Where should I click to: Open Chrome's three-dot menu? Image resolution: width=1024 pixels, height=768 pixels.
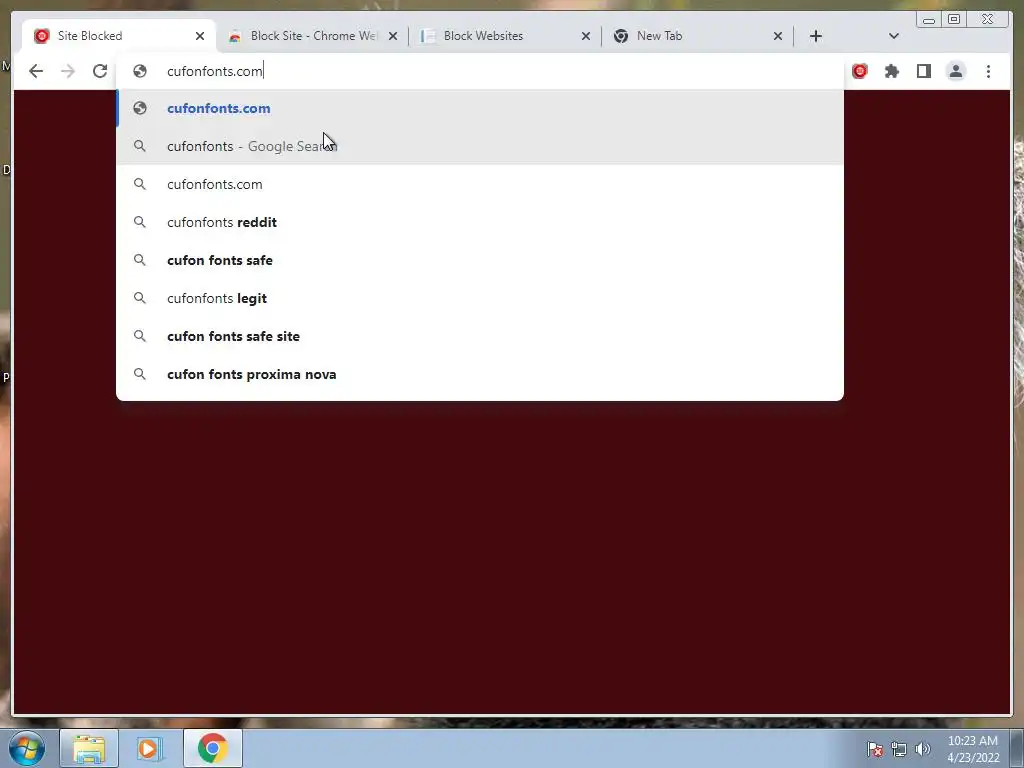(x=988, y=71)
